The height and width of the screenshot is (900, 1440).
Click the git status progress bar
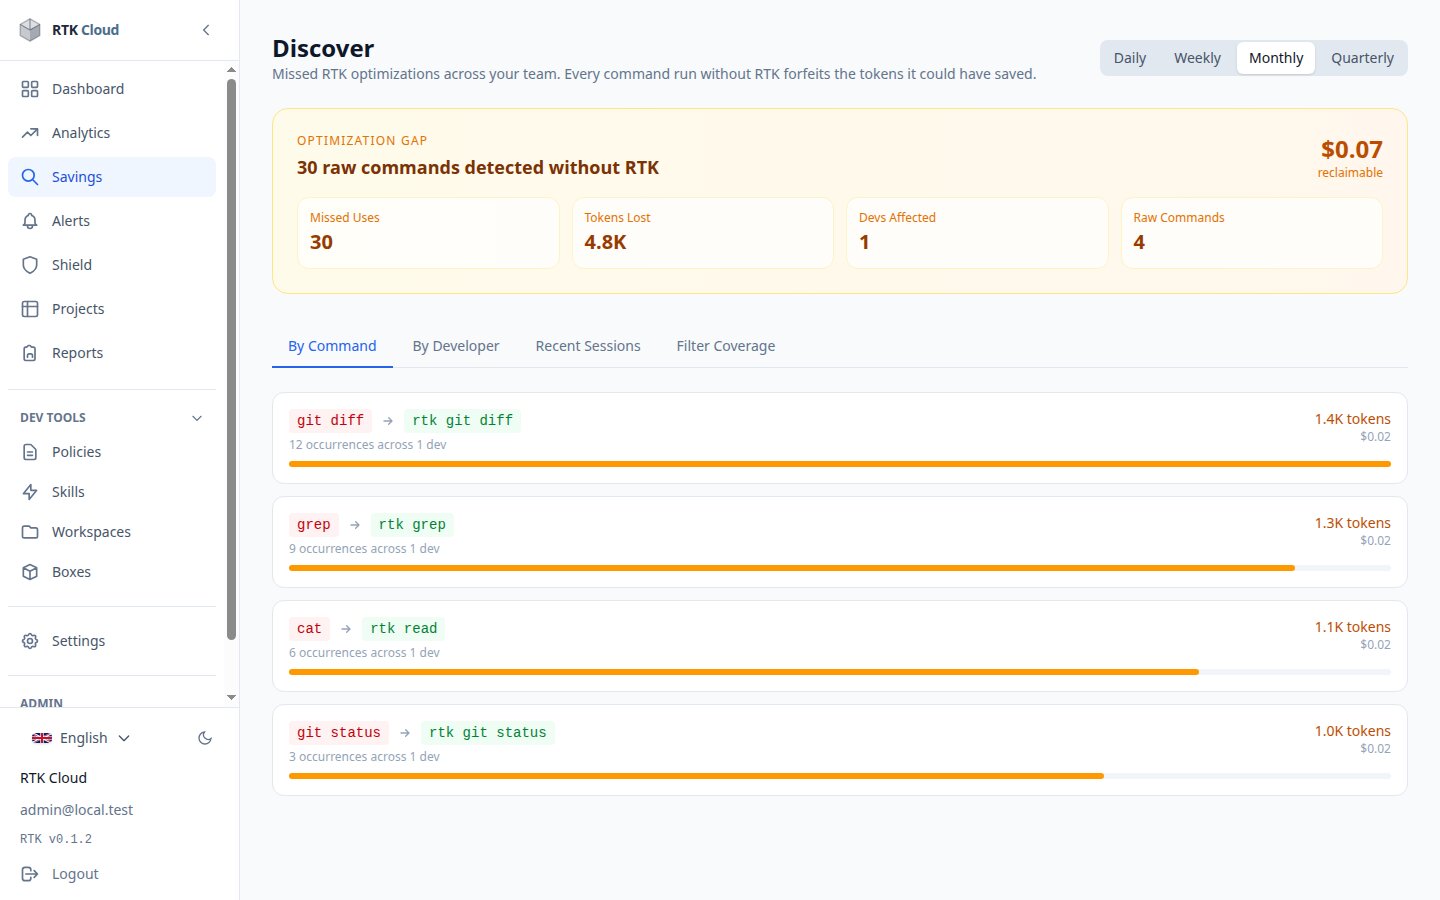coord(840,776)
